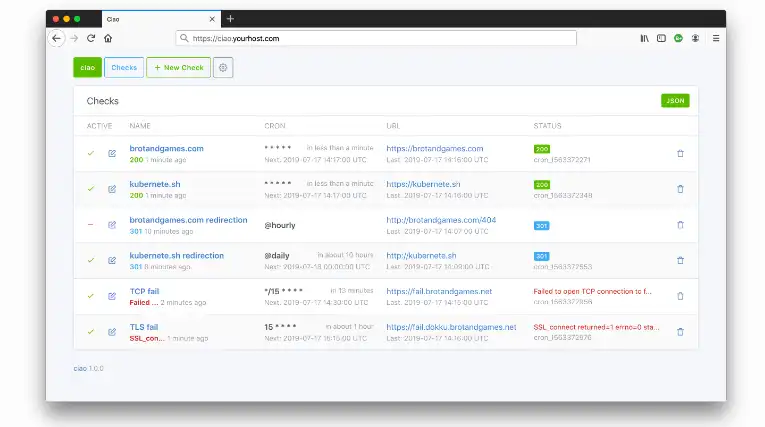The image size is (765, 427).
Task: Click the CRON column header
Action: point(275,126)
